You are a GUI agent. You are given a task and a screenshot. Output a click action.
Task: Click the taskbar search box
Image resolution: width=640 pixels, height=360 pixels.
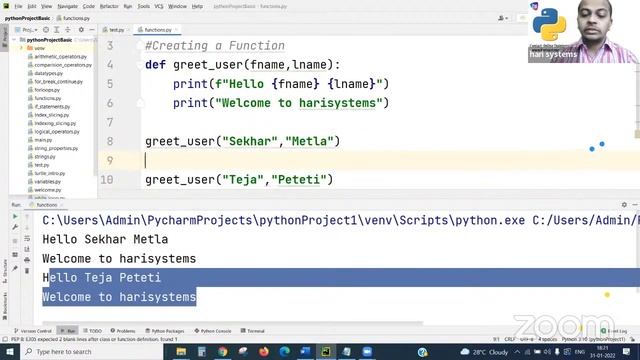pyautogui.click(x=91, y=352)
